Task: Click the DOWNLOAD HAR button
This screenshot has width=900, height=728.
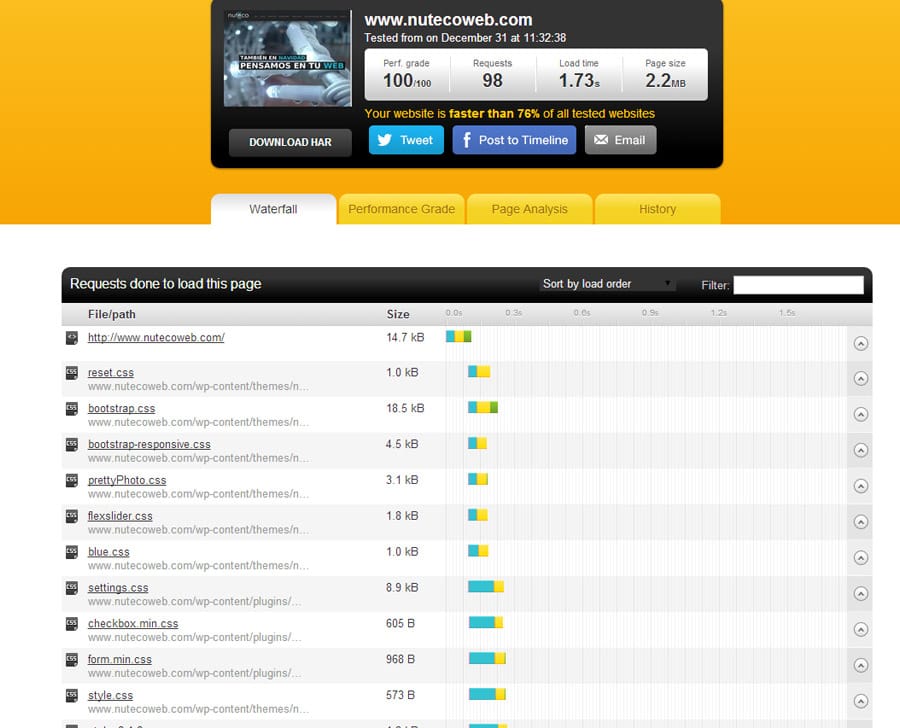Action: tap(290, 142)
